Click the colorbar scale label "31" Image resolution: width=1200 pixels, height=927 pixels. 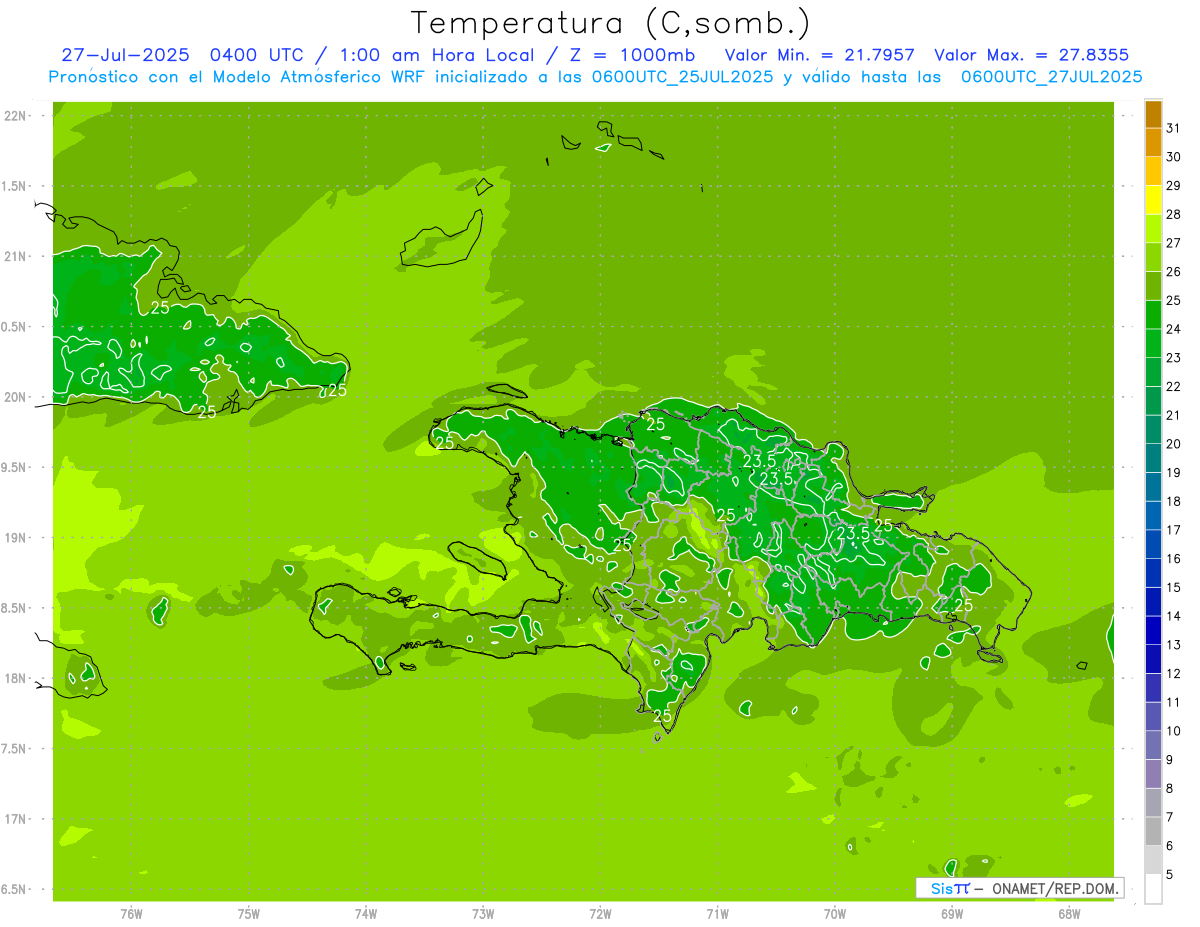coord(1174,128)
